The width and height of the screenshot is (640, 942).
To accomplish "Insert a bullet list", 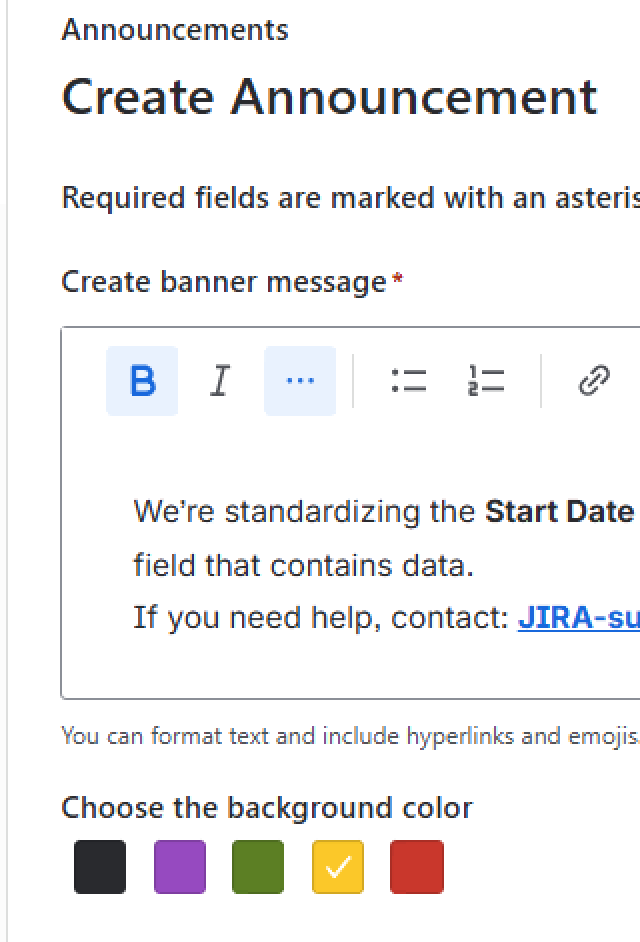I will 409,381.
